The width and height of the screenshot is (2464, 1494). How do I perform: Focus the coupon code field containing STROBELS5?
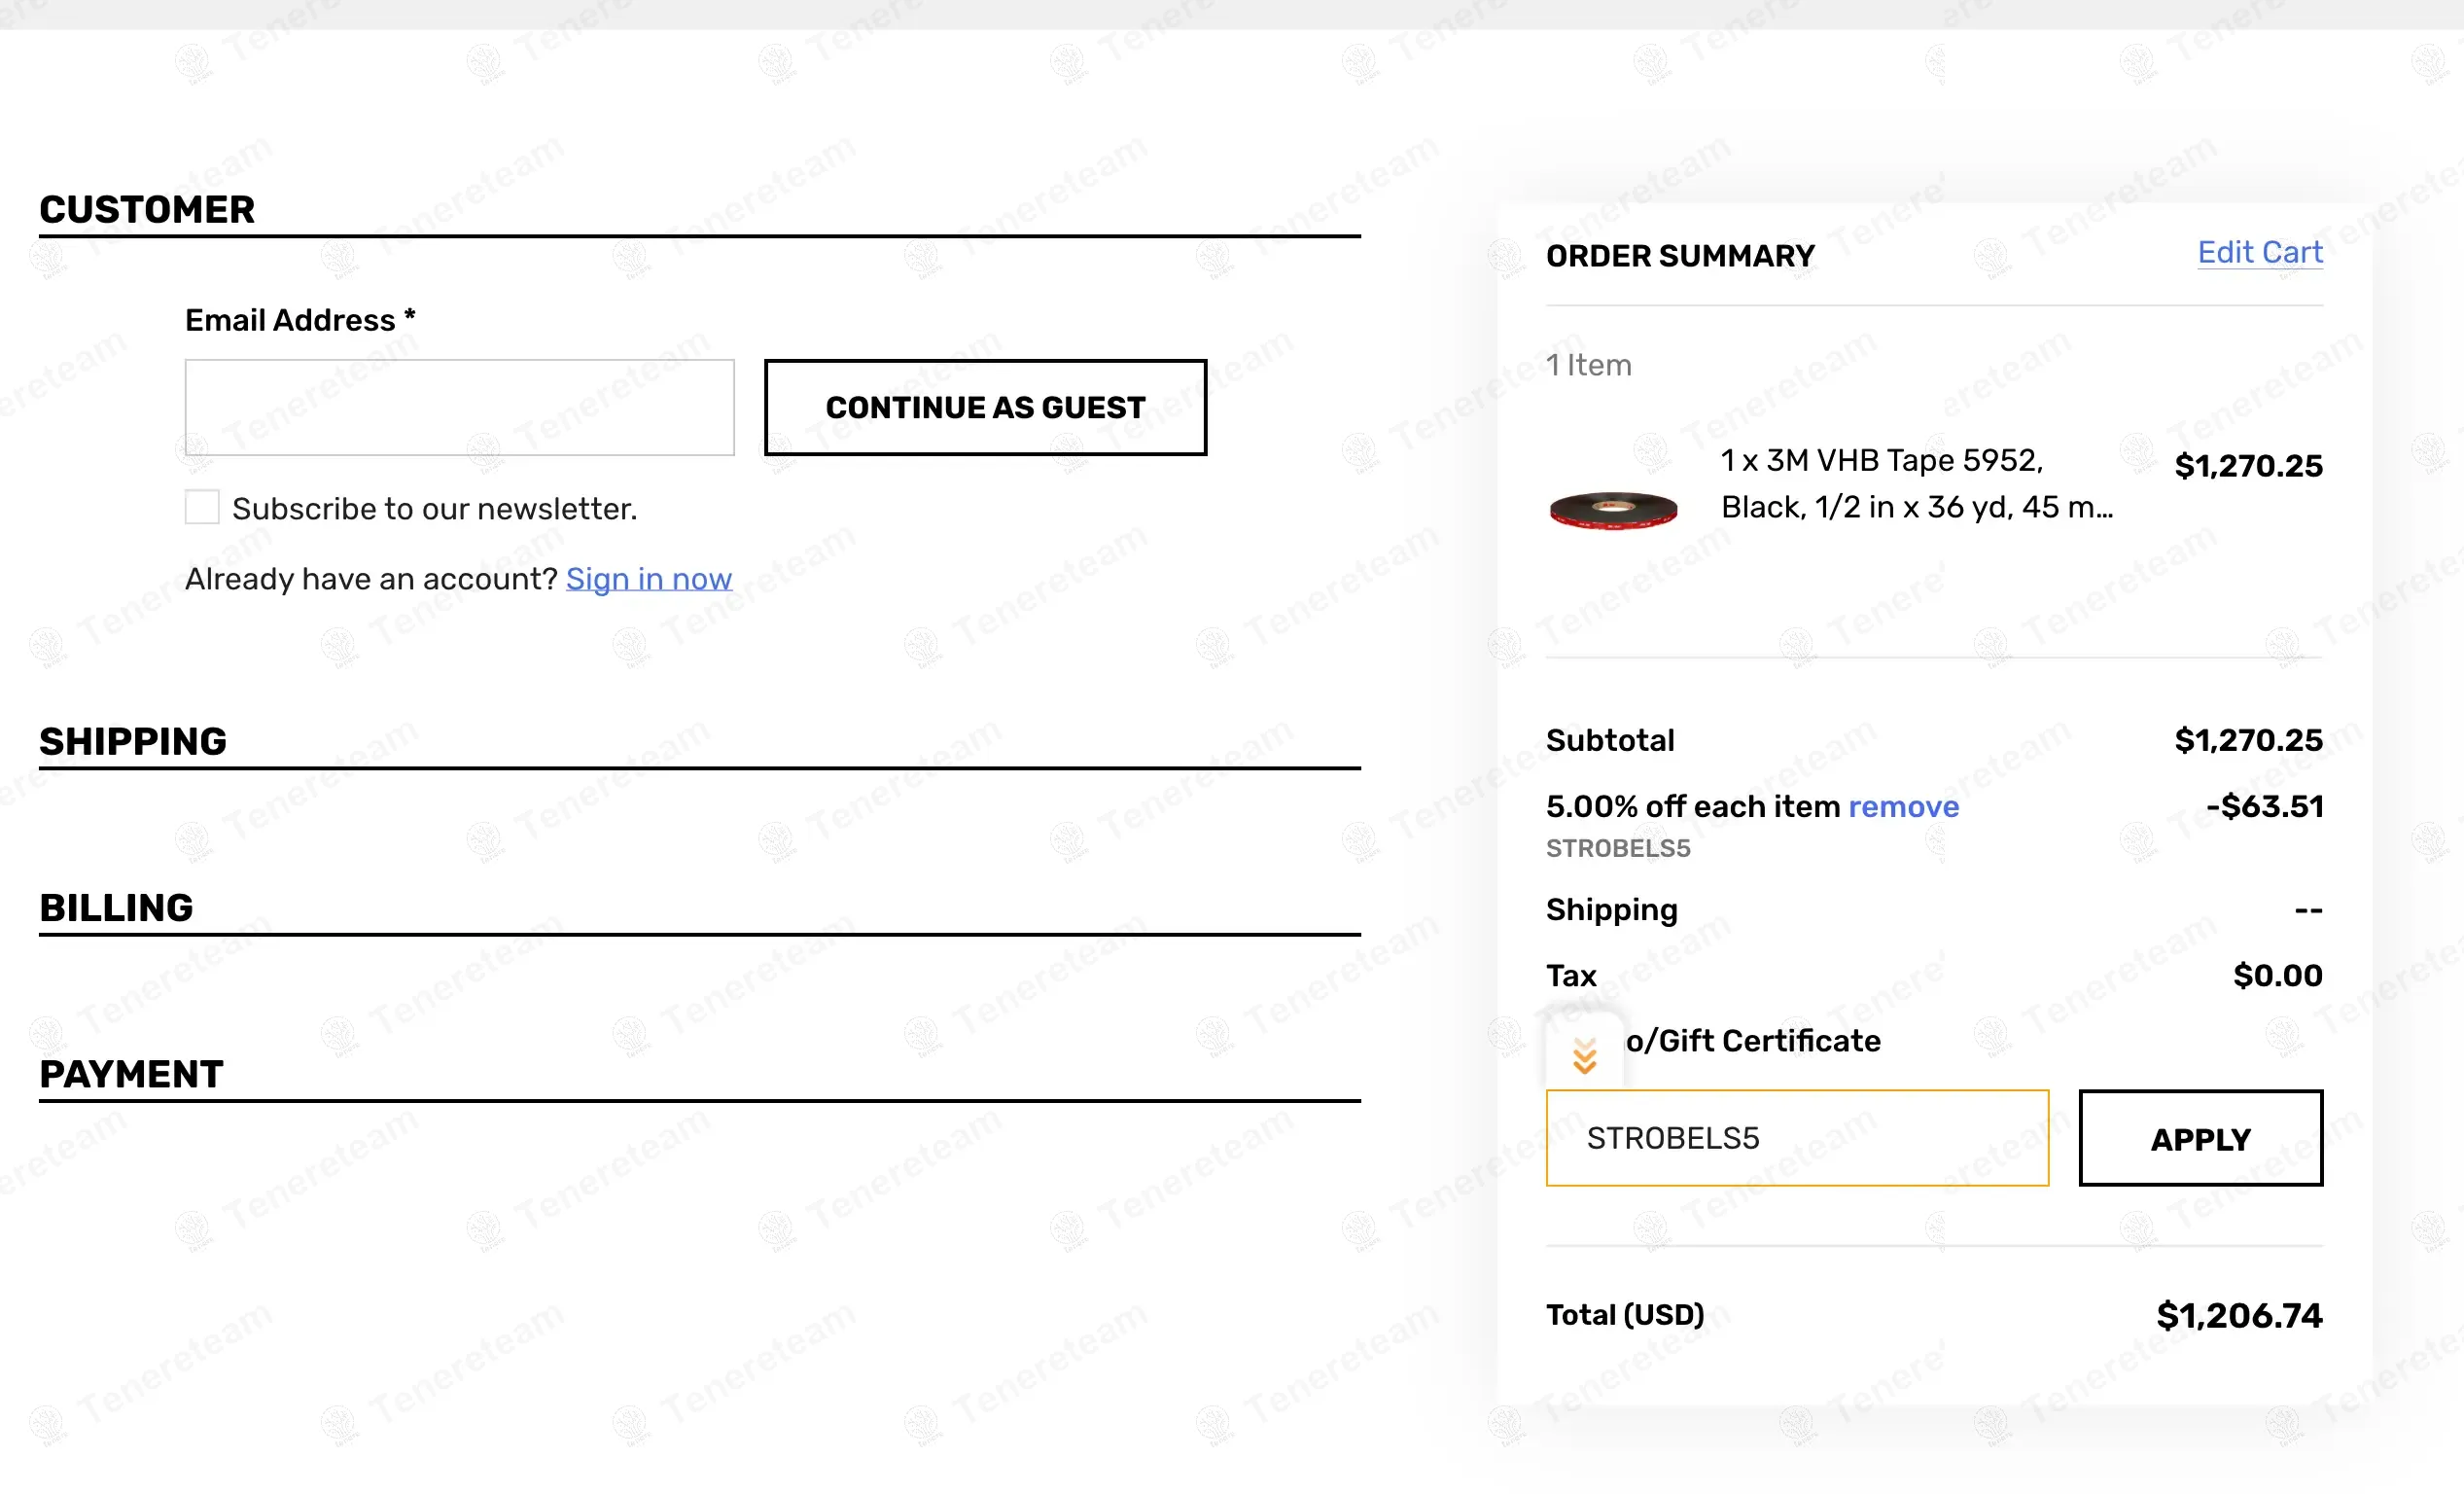1796,1137
